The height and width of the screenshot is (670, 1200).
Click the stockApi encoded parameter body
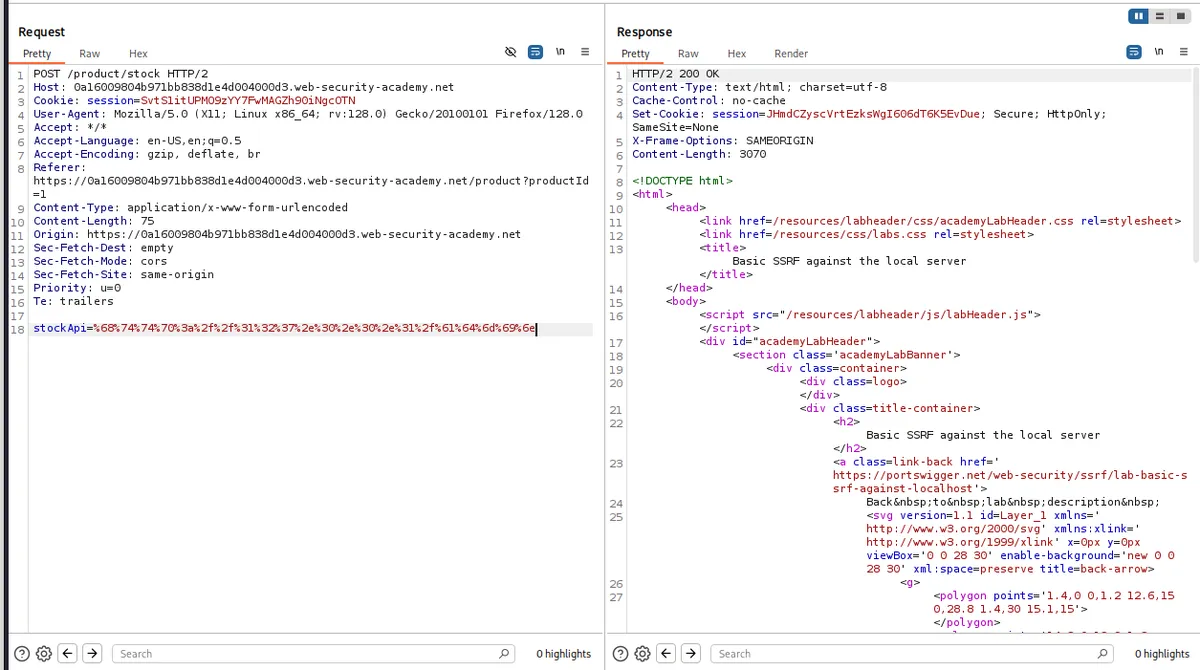(285, 328)
